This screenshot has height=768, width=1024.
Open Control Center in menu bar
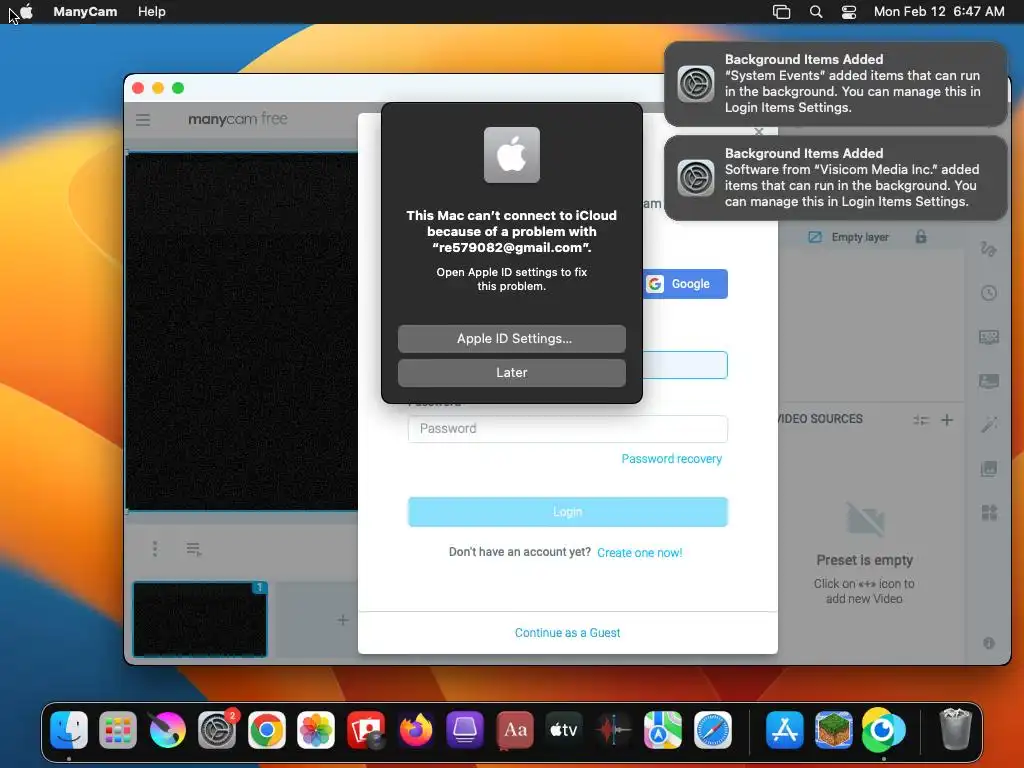(848, 12)
